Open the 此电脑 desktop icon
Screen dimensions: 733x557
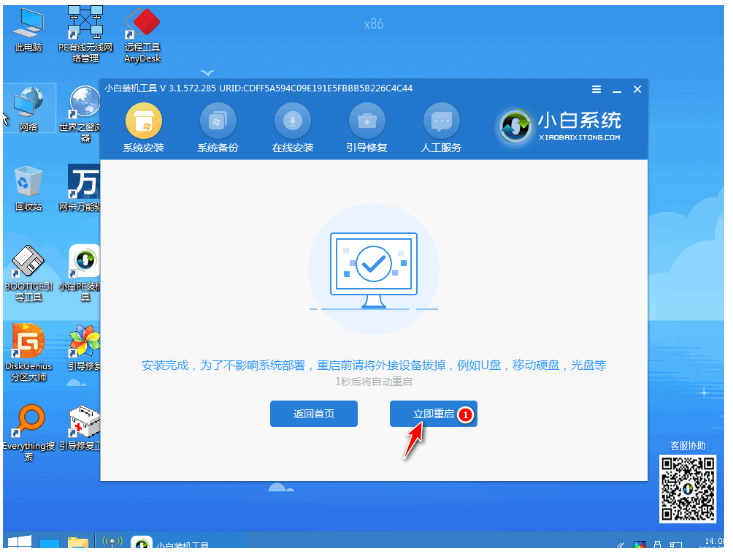click(x=29, y=30)
